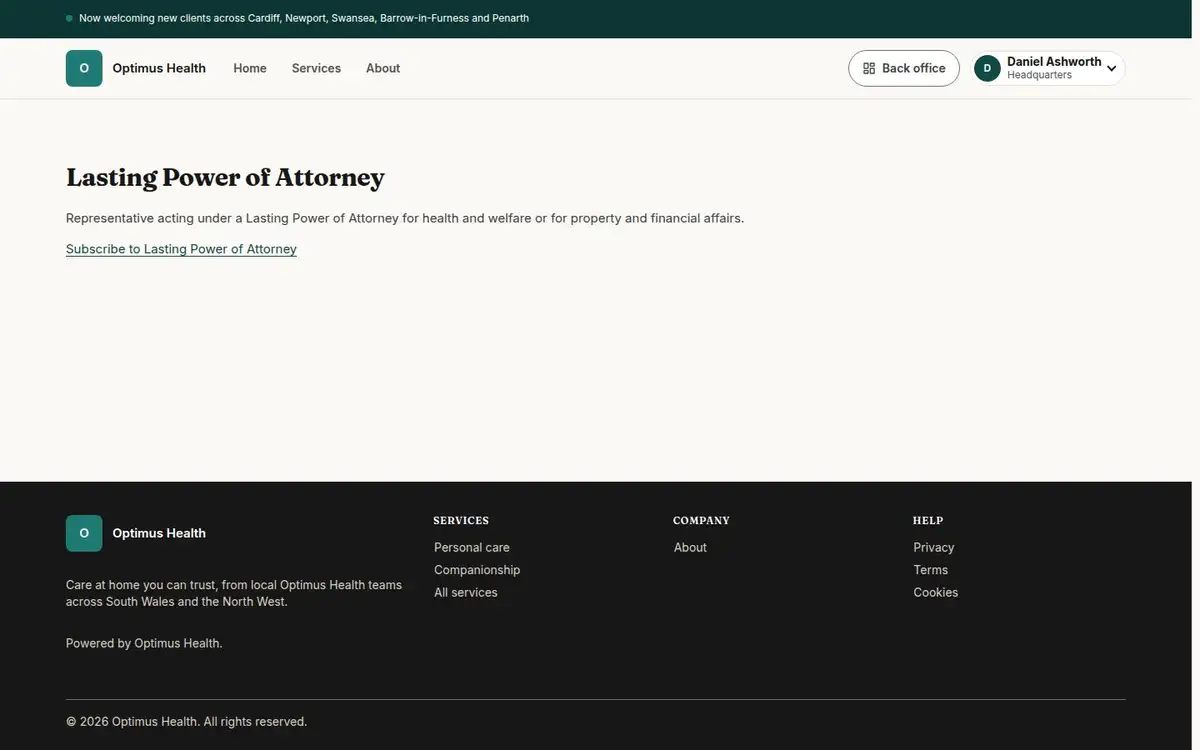Open the Terms footer link
This screenshot has width=1200, height=750.
coord(931,570)
